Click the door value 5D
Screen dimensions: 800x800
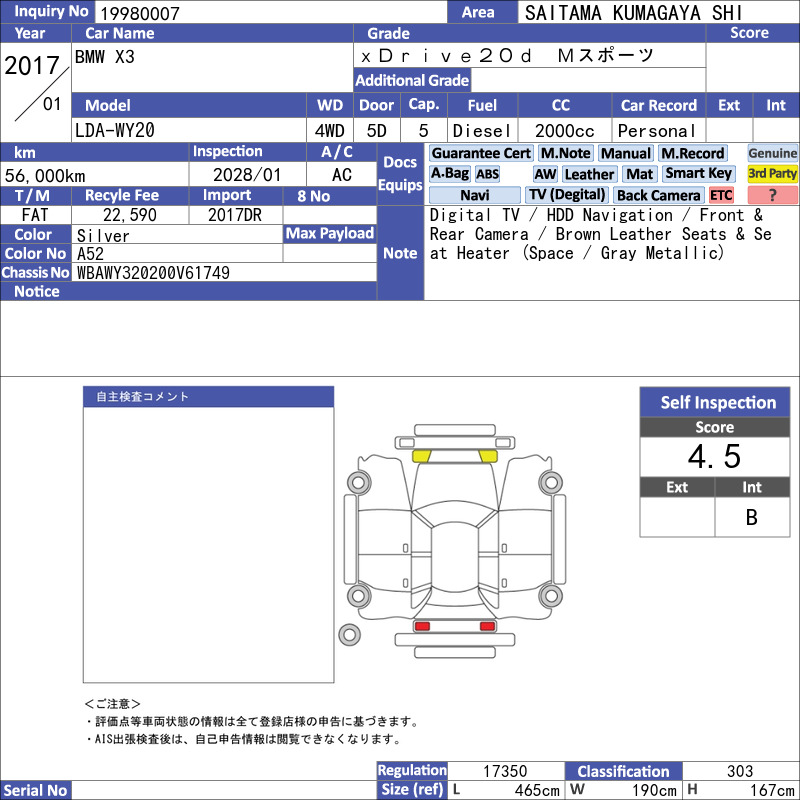(x=377, y=131)
